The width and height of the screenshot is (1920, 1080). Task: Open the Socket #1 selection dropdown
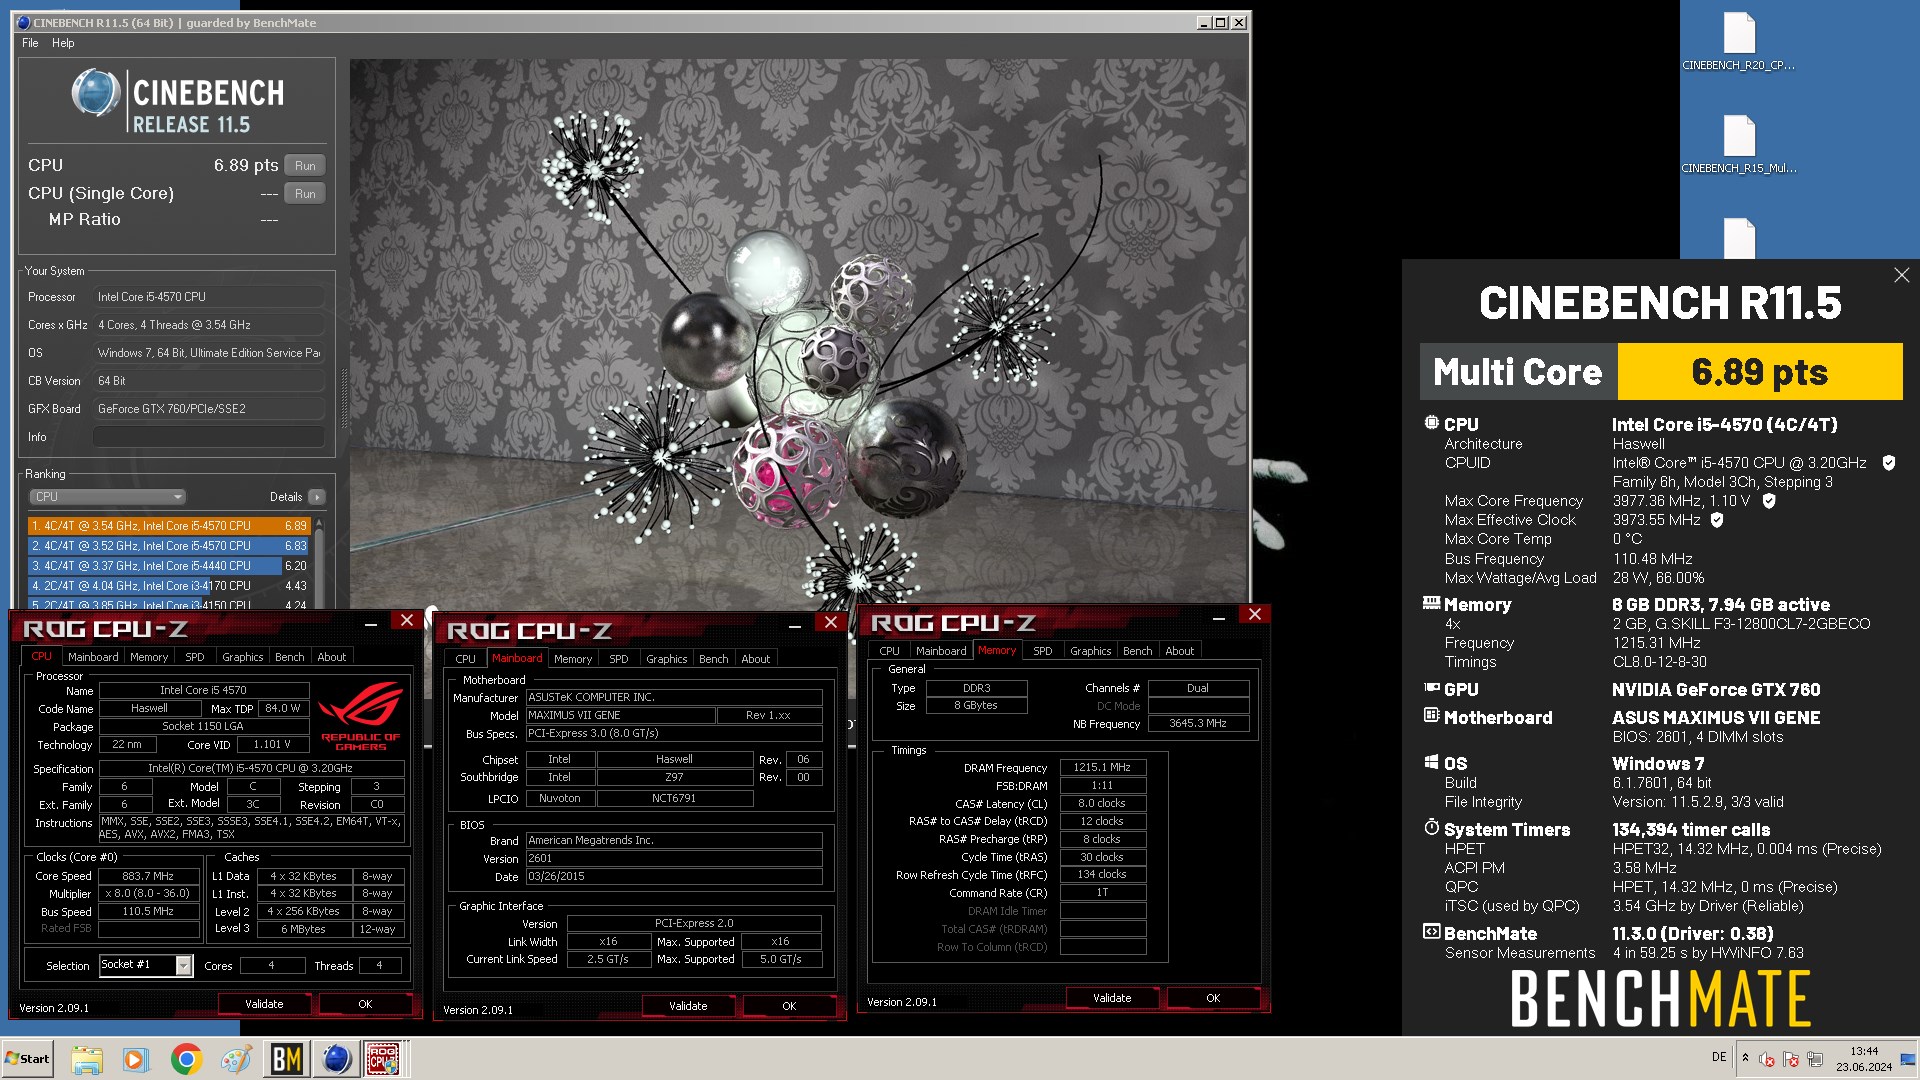(x=184, y=965)
